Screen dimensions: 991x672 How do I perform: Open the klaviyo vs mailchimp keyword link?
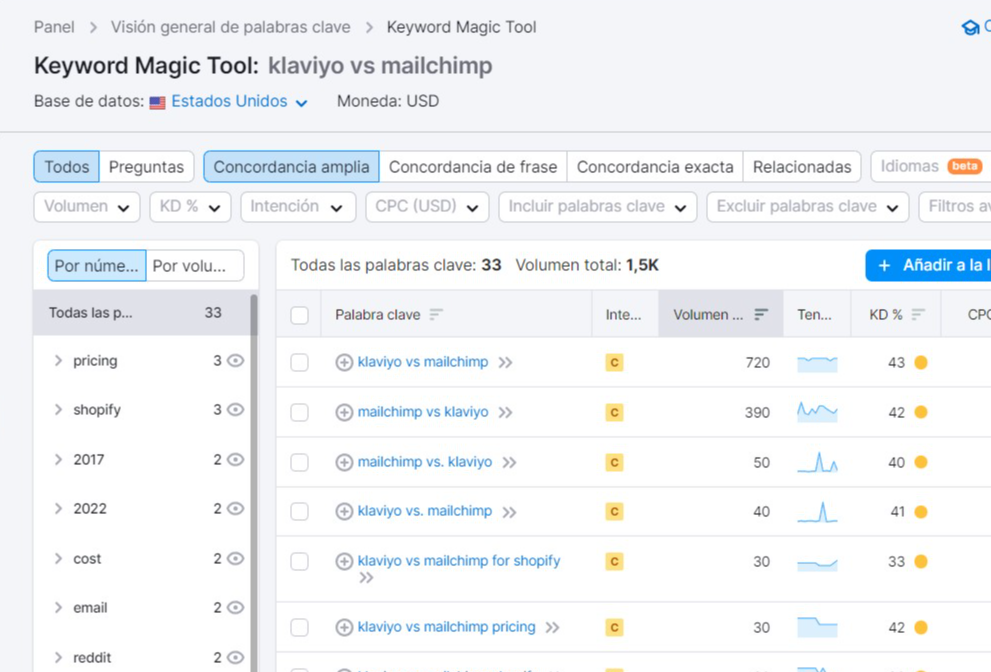(x=423, y=362)
